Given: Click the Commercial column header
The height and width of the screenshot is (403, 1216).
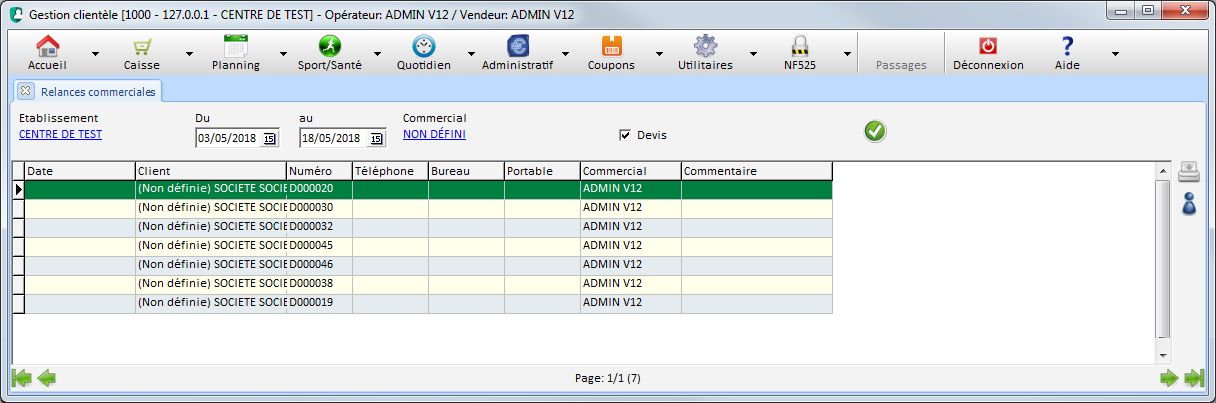Looking at the screenshot, I should tap(631, 171).
